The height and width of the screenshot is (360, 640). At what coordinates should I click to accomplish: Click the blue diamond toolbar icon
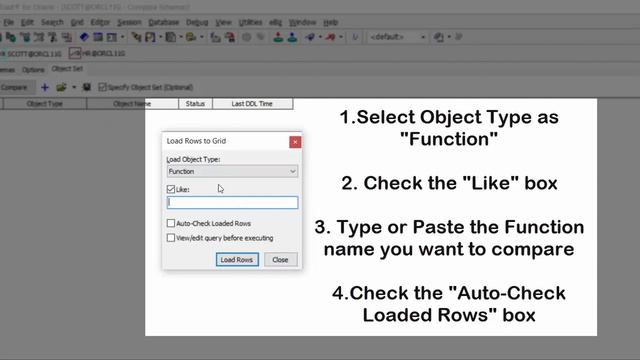tap(84, 37)
